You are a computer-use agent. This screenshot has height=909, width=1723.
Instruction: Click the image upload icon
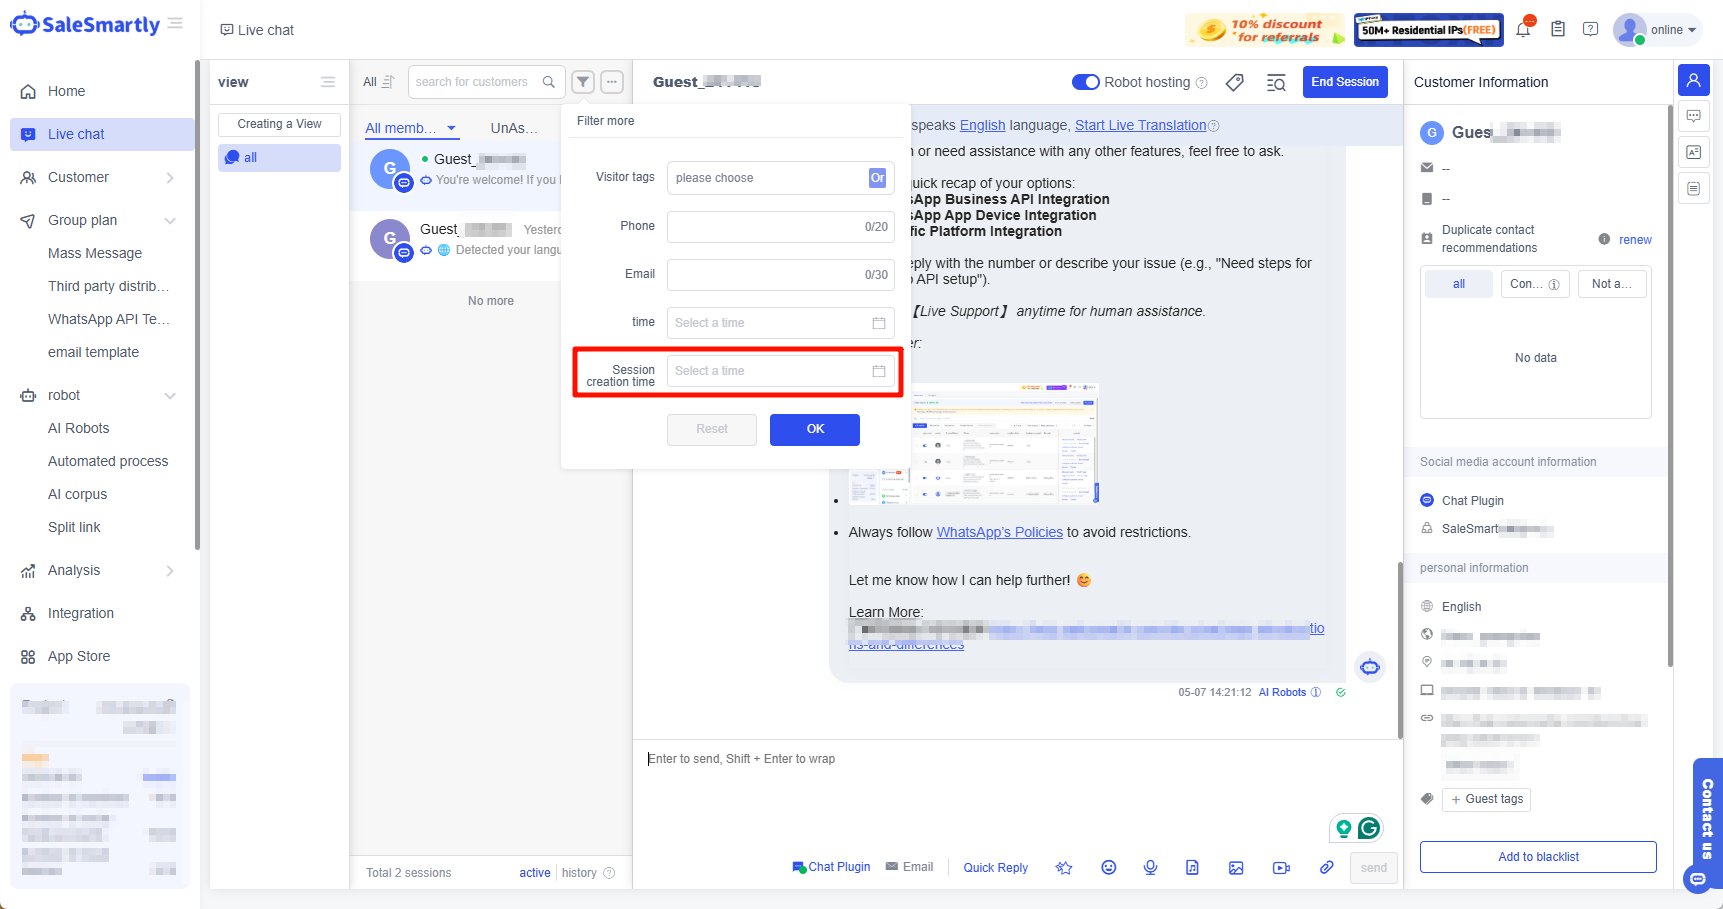pyautogui.click(x=1236, y=867)
